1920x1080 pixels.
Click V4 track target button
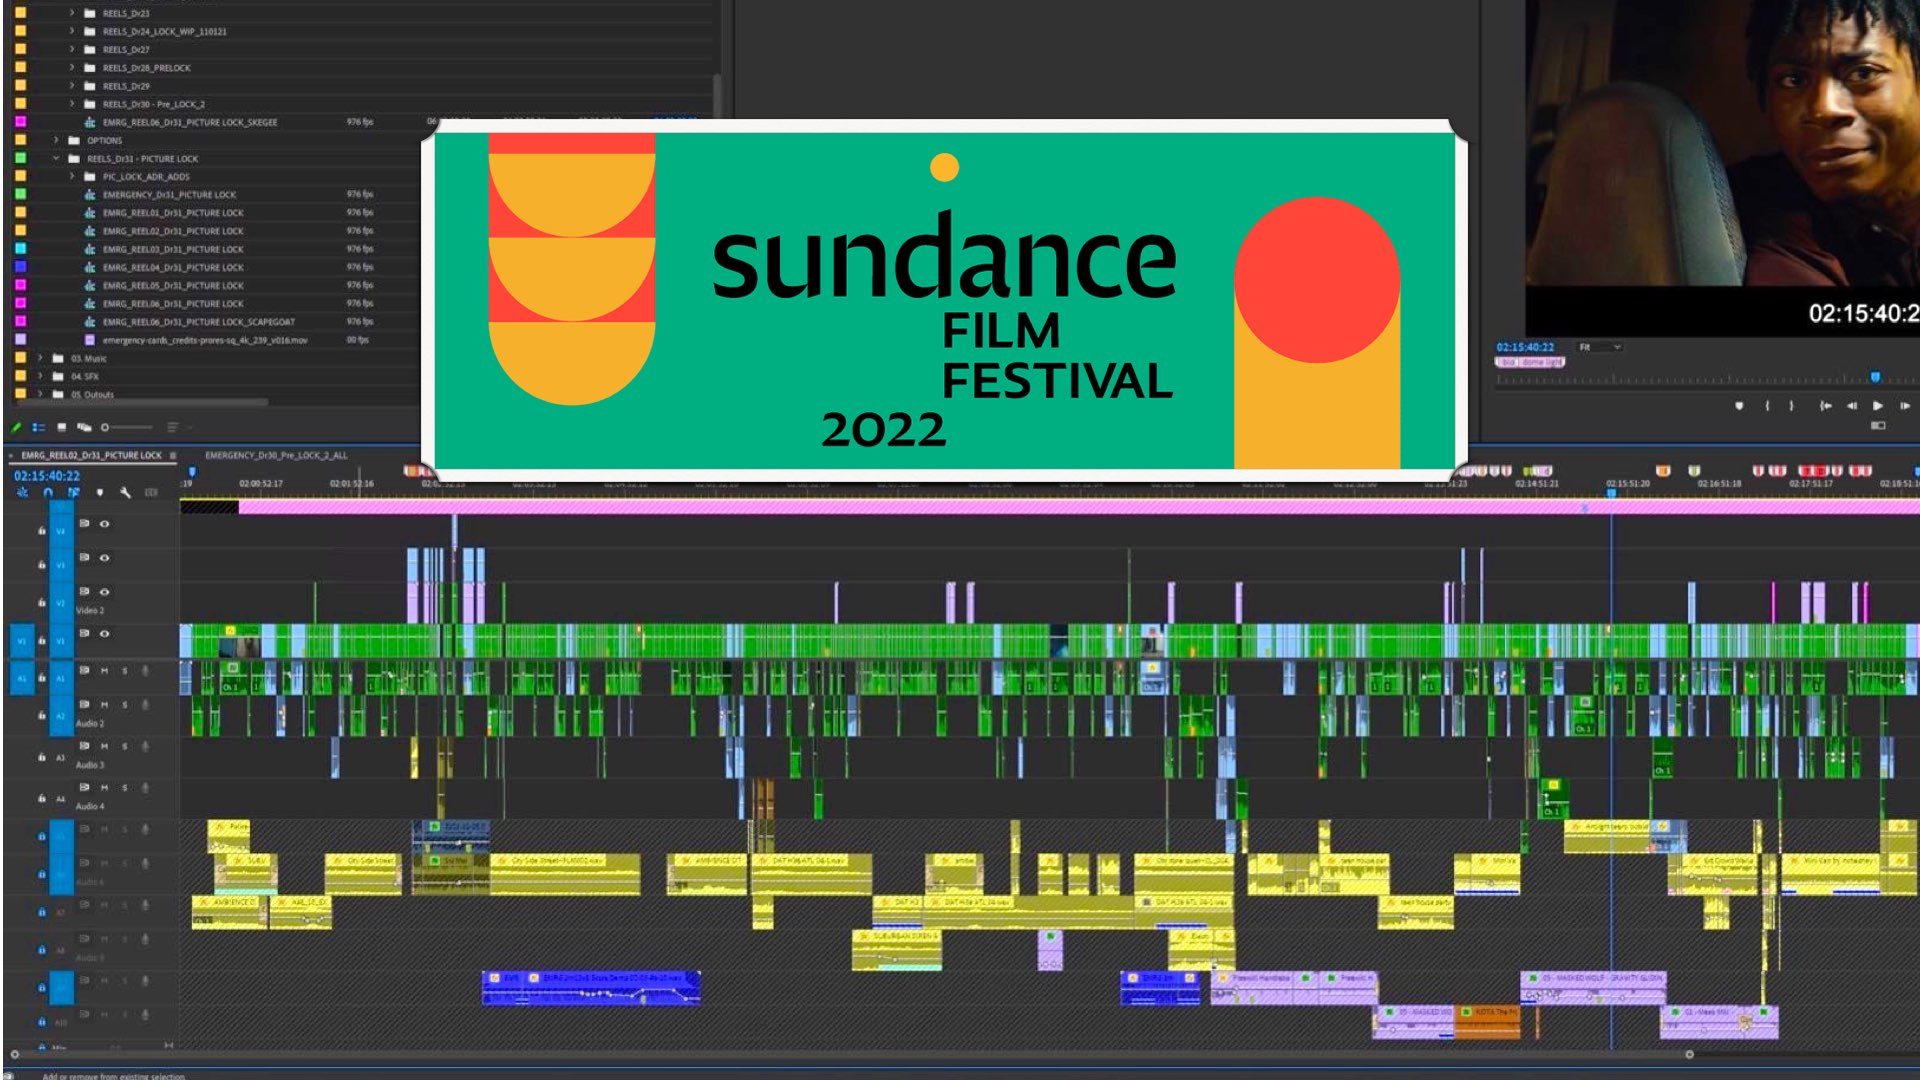click(61, 531)
